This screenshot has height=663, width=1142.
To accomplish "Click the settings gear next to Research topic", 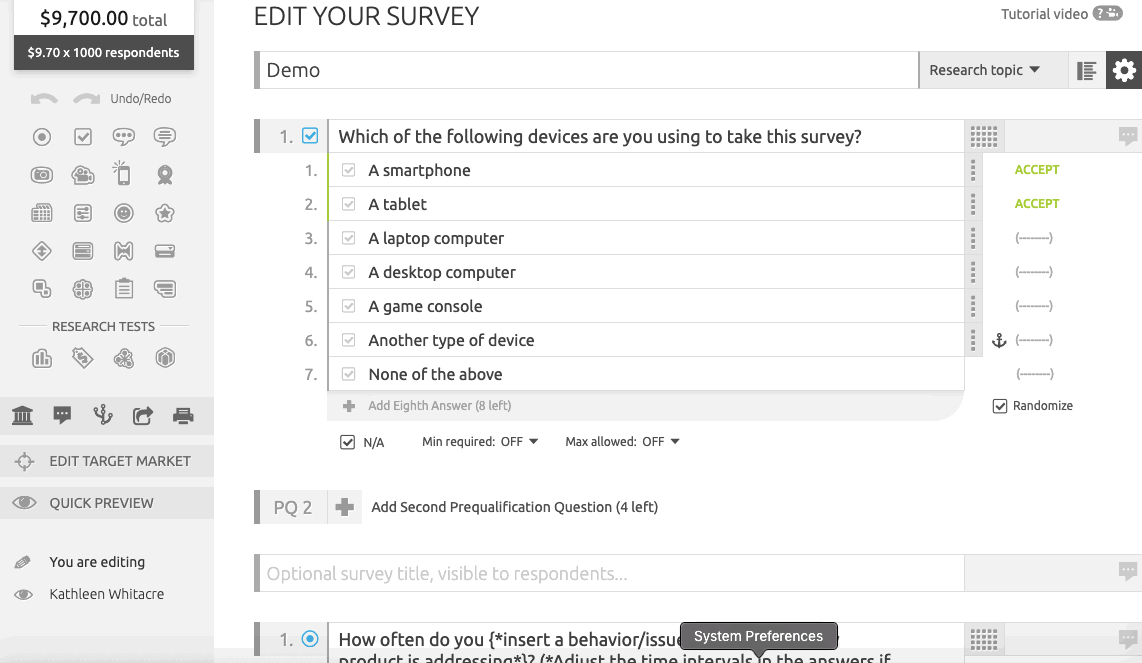I will (x=1124, y=70).
